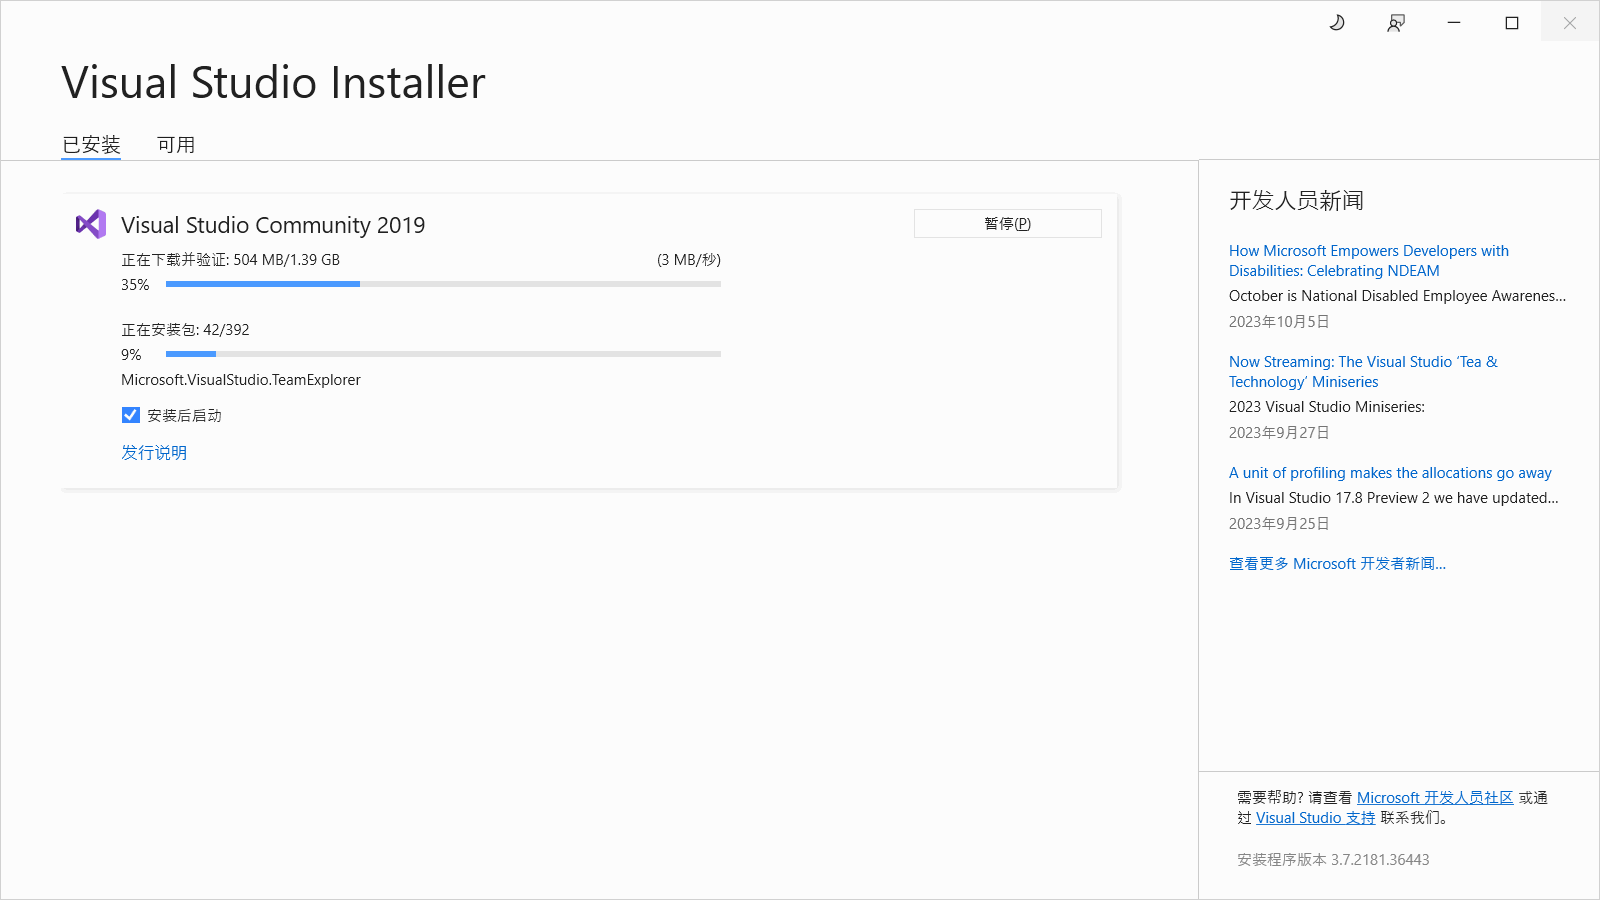The height and width of the screenshot is (900, 1600).
Task: Click the 2023年10月5日 news date
Action: click(x=1279, y=322)
